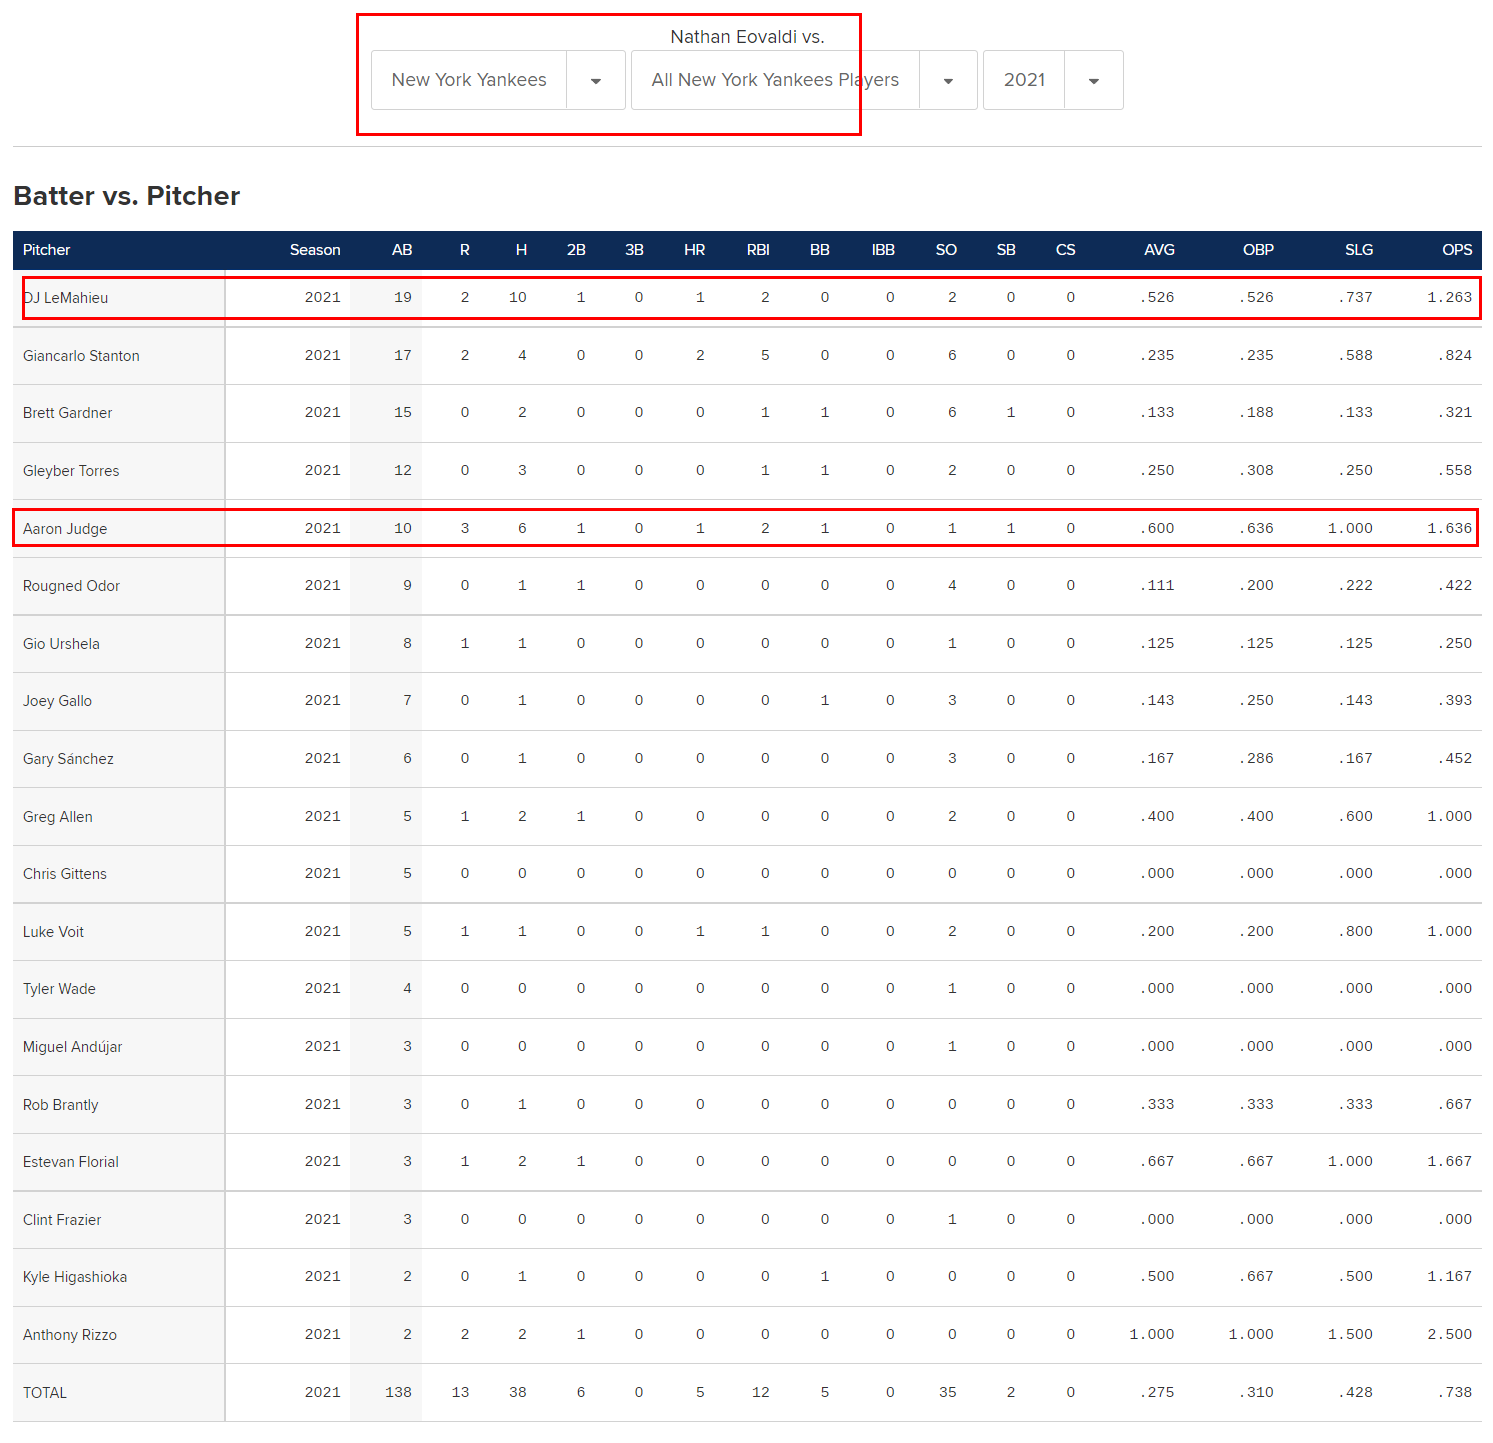This screenshot has height=1443, width=1493.
Task: Click Anthony Rizzo's 2.500 OPS value
Action: (x=1449, y=1334)
